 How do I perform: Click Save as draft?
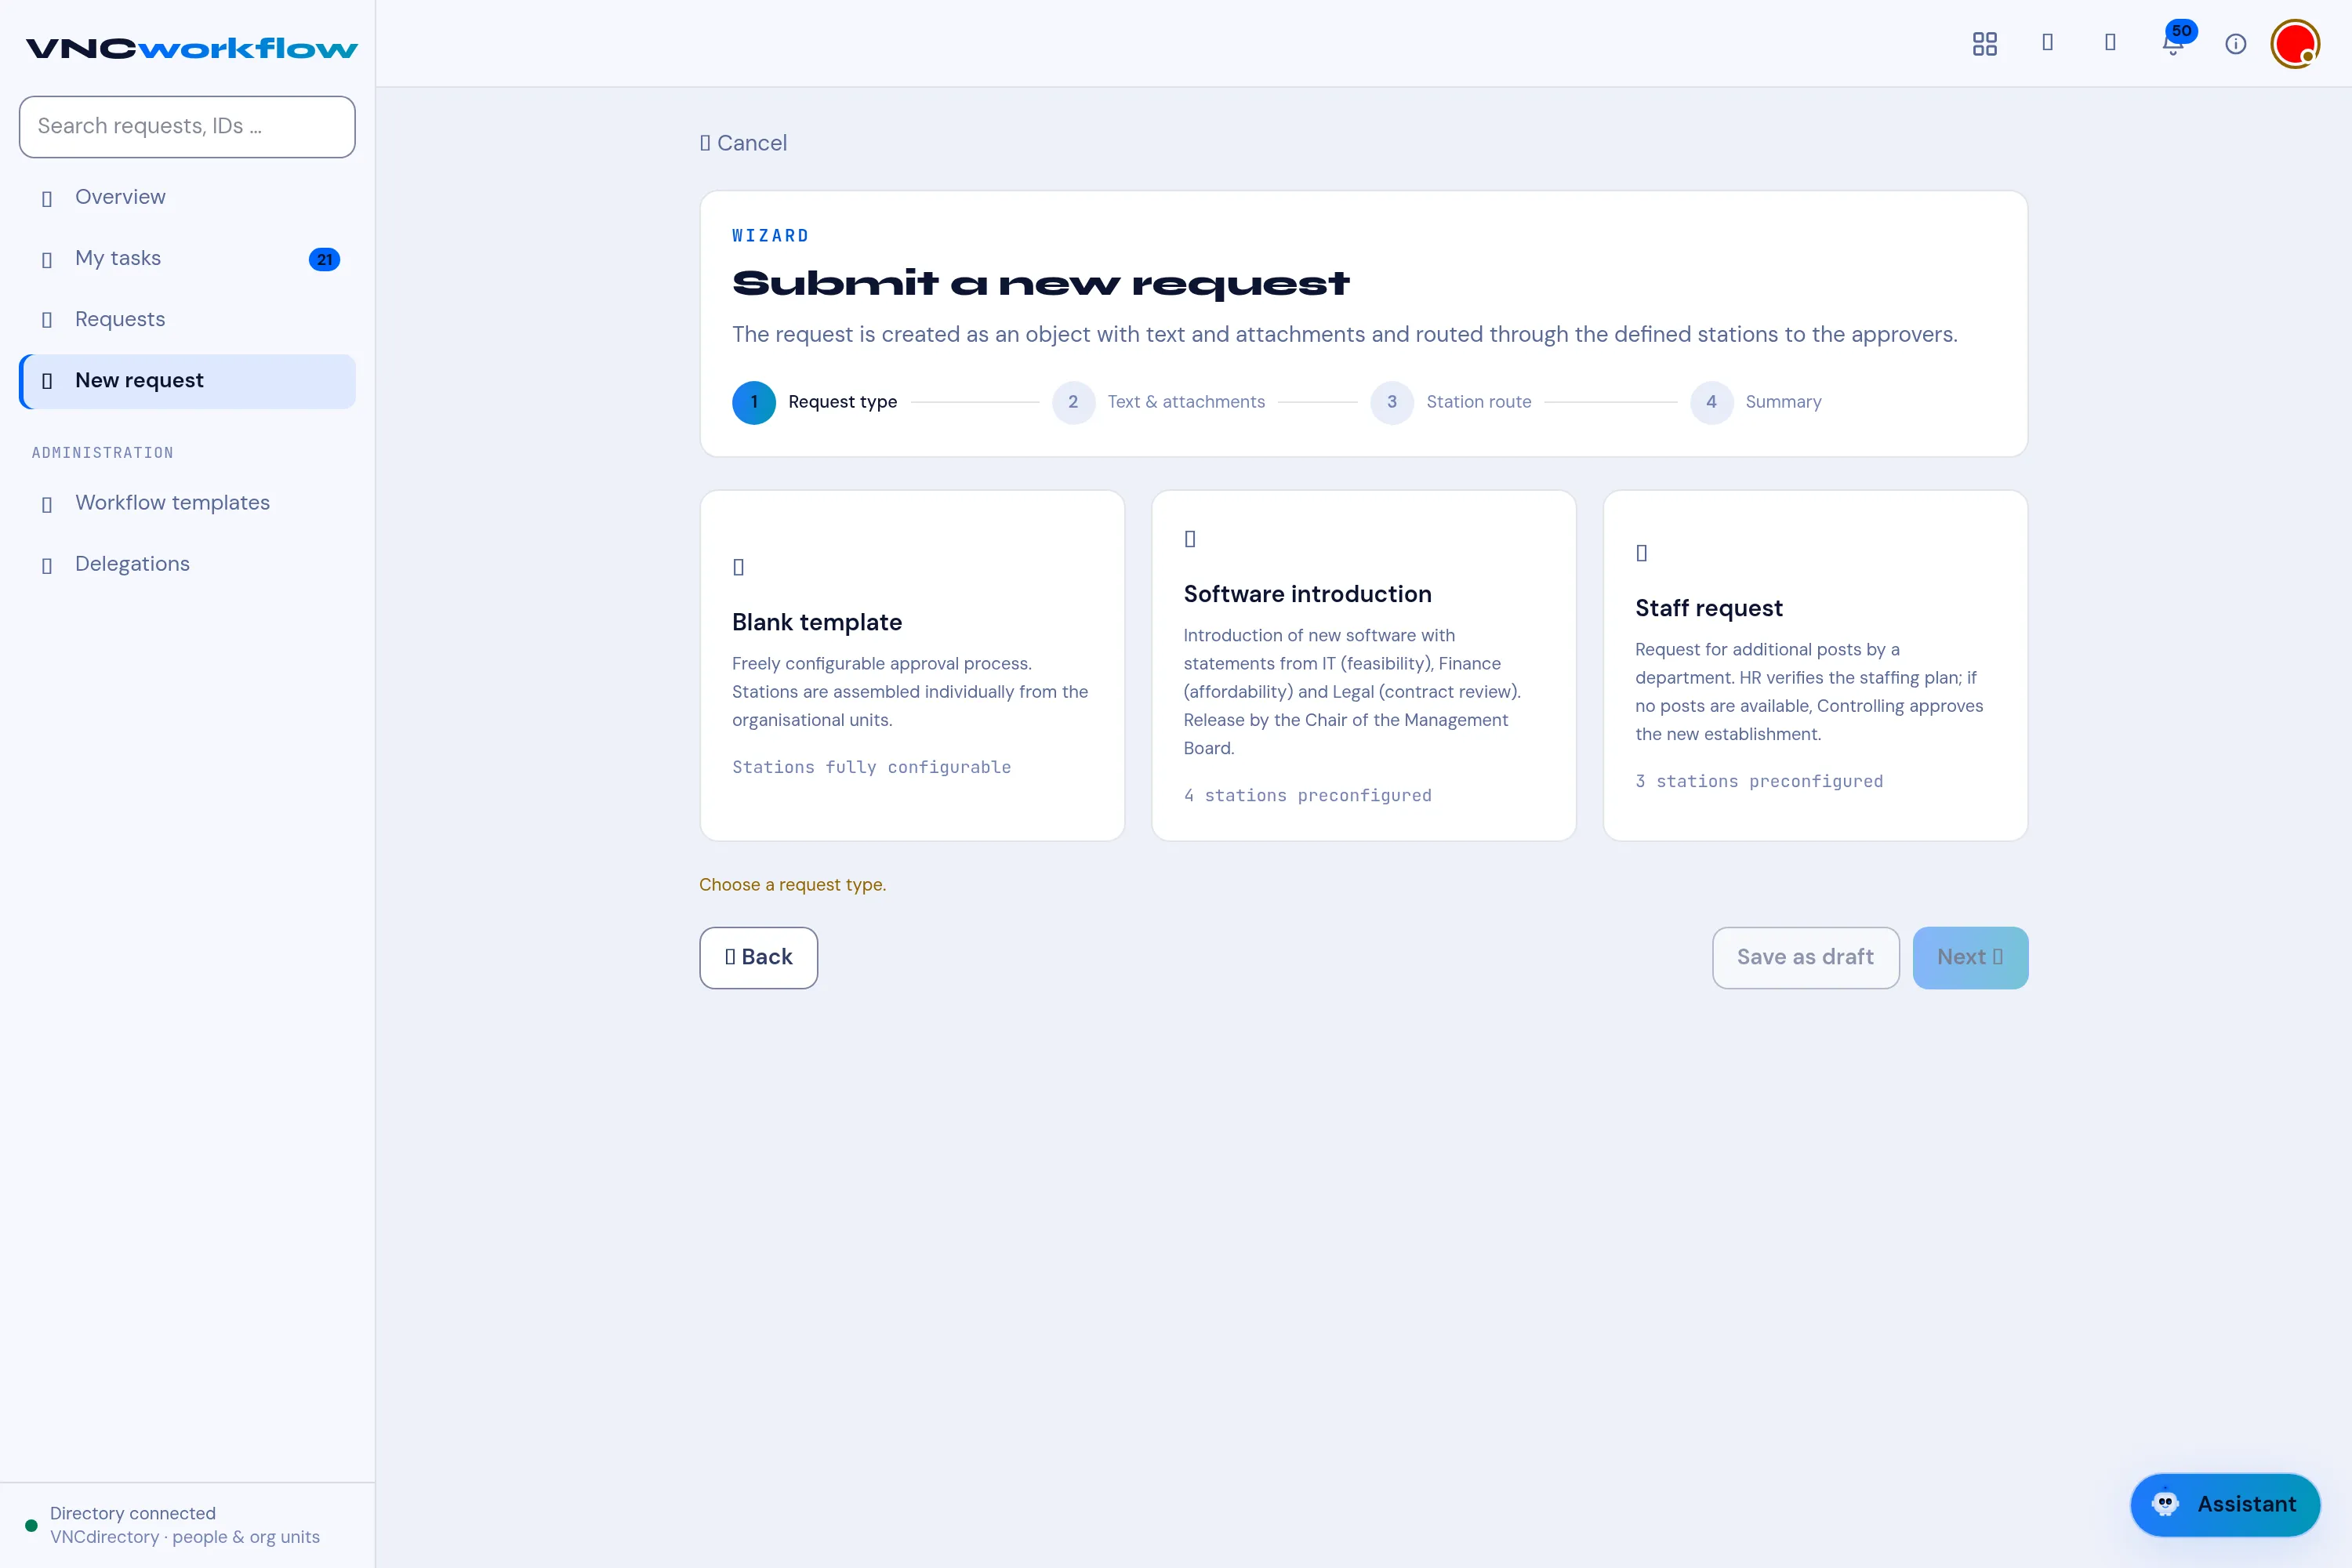(1806, 958)
